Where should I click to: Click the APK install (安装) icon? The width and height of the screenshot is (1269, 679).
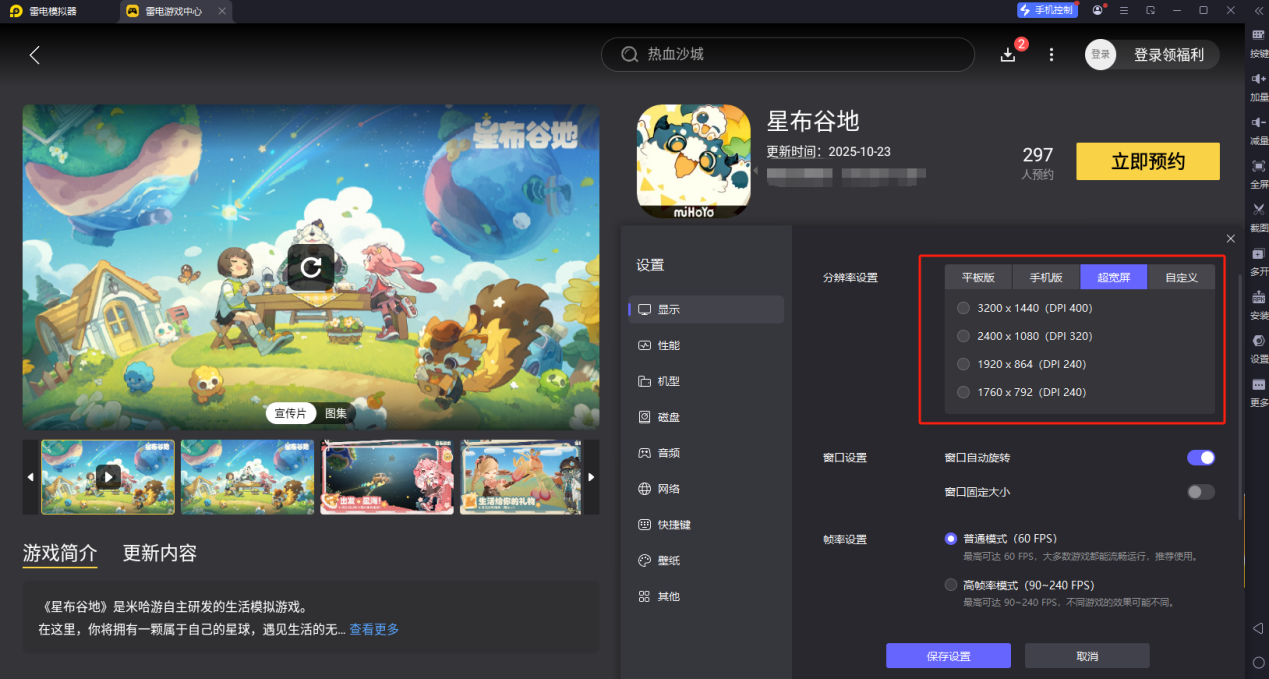[1257, 302]
